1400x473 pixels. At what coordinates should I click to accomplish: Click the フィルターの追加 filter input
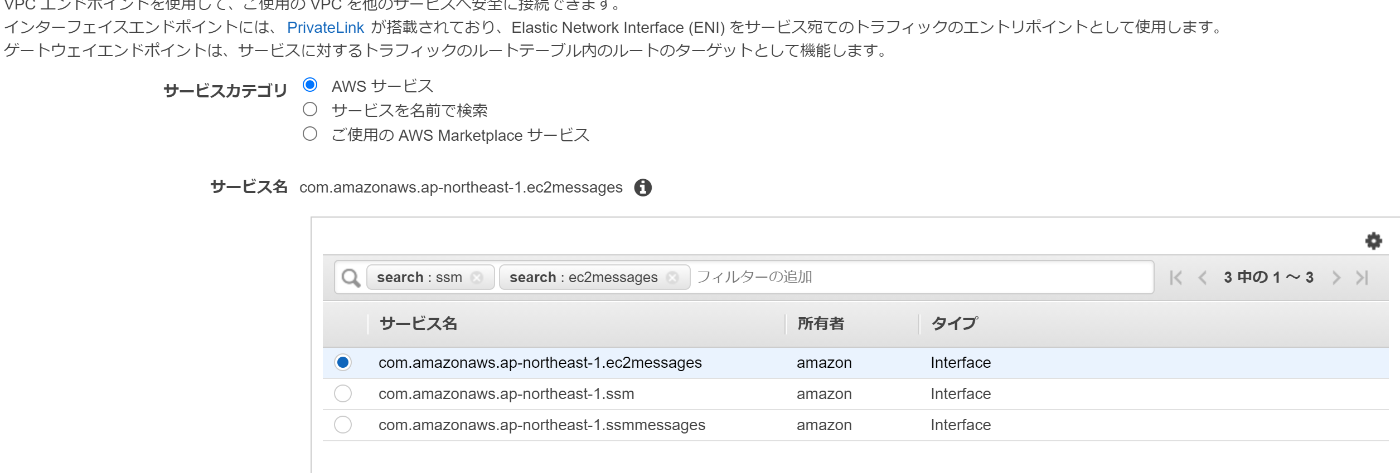(920, 277)
